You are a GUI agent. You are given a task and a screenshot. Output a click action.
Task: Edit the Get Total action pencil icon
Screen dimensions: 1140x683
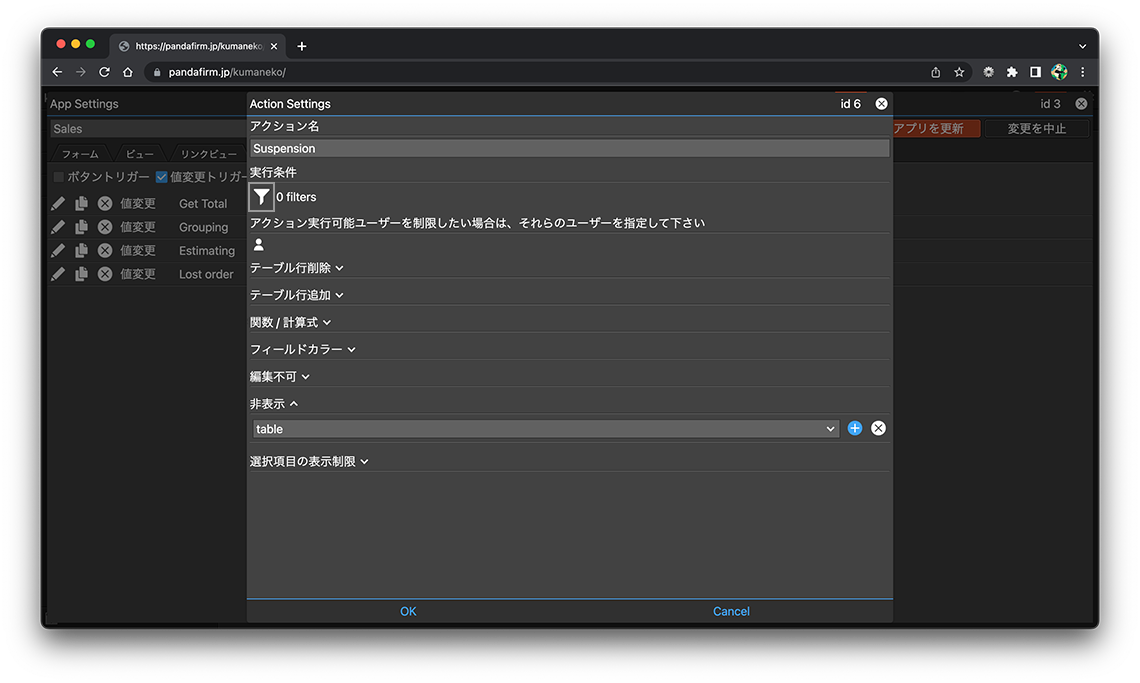pyautogui.click(x=58, y=203)
